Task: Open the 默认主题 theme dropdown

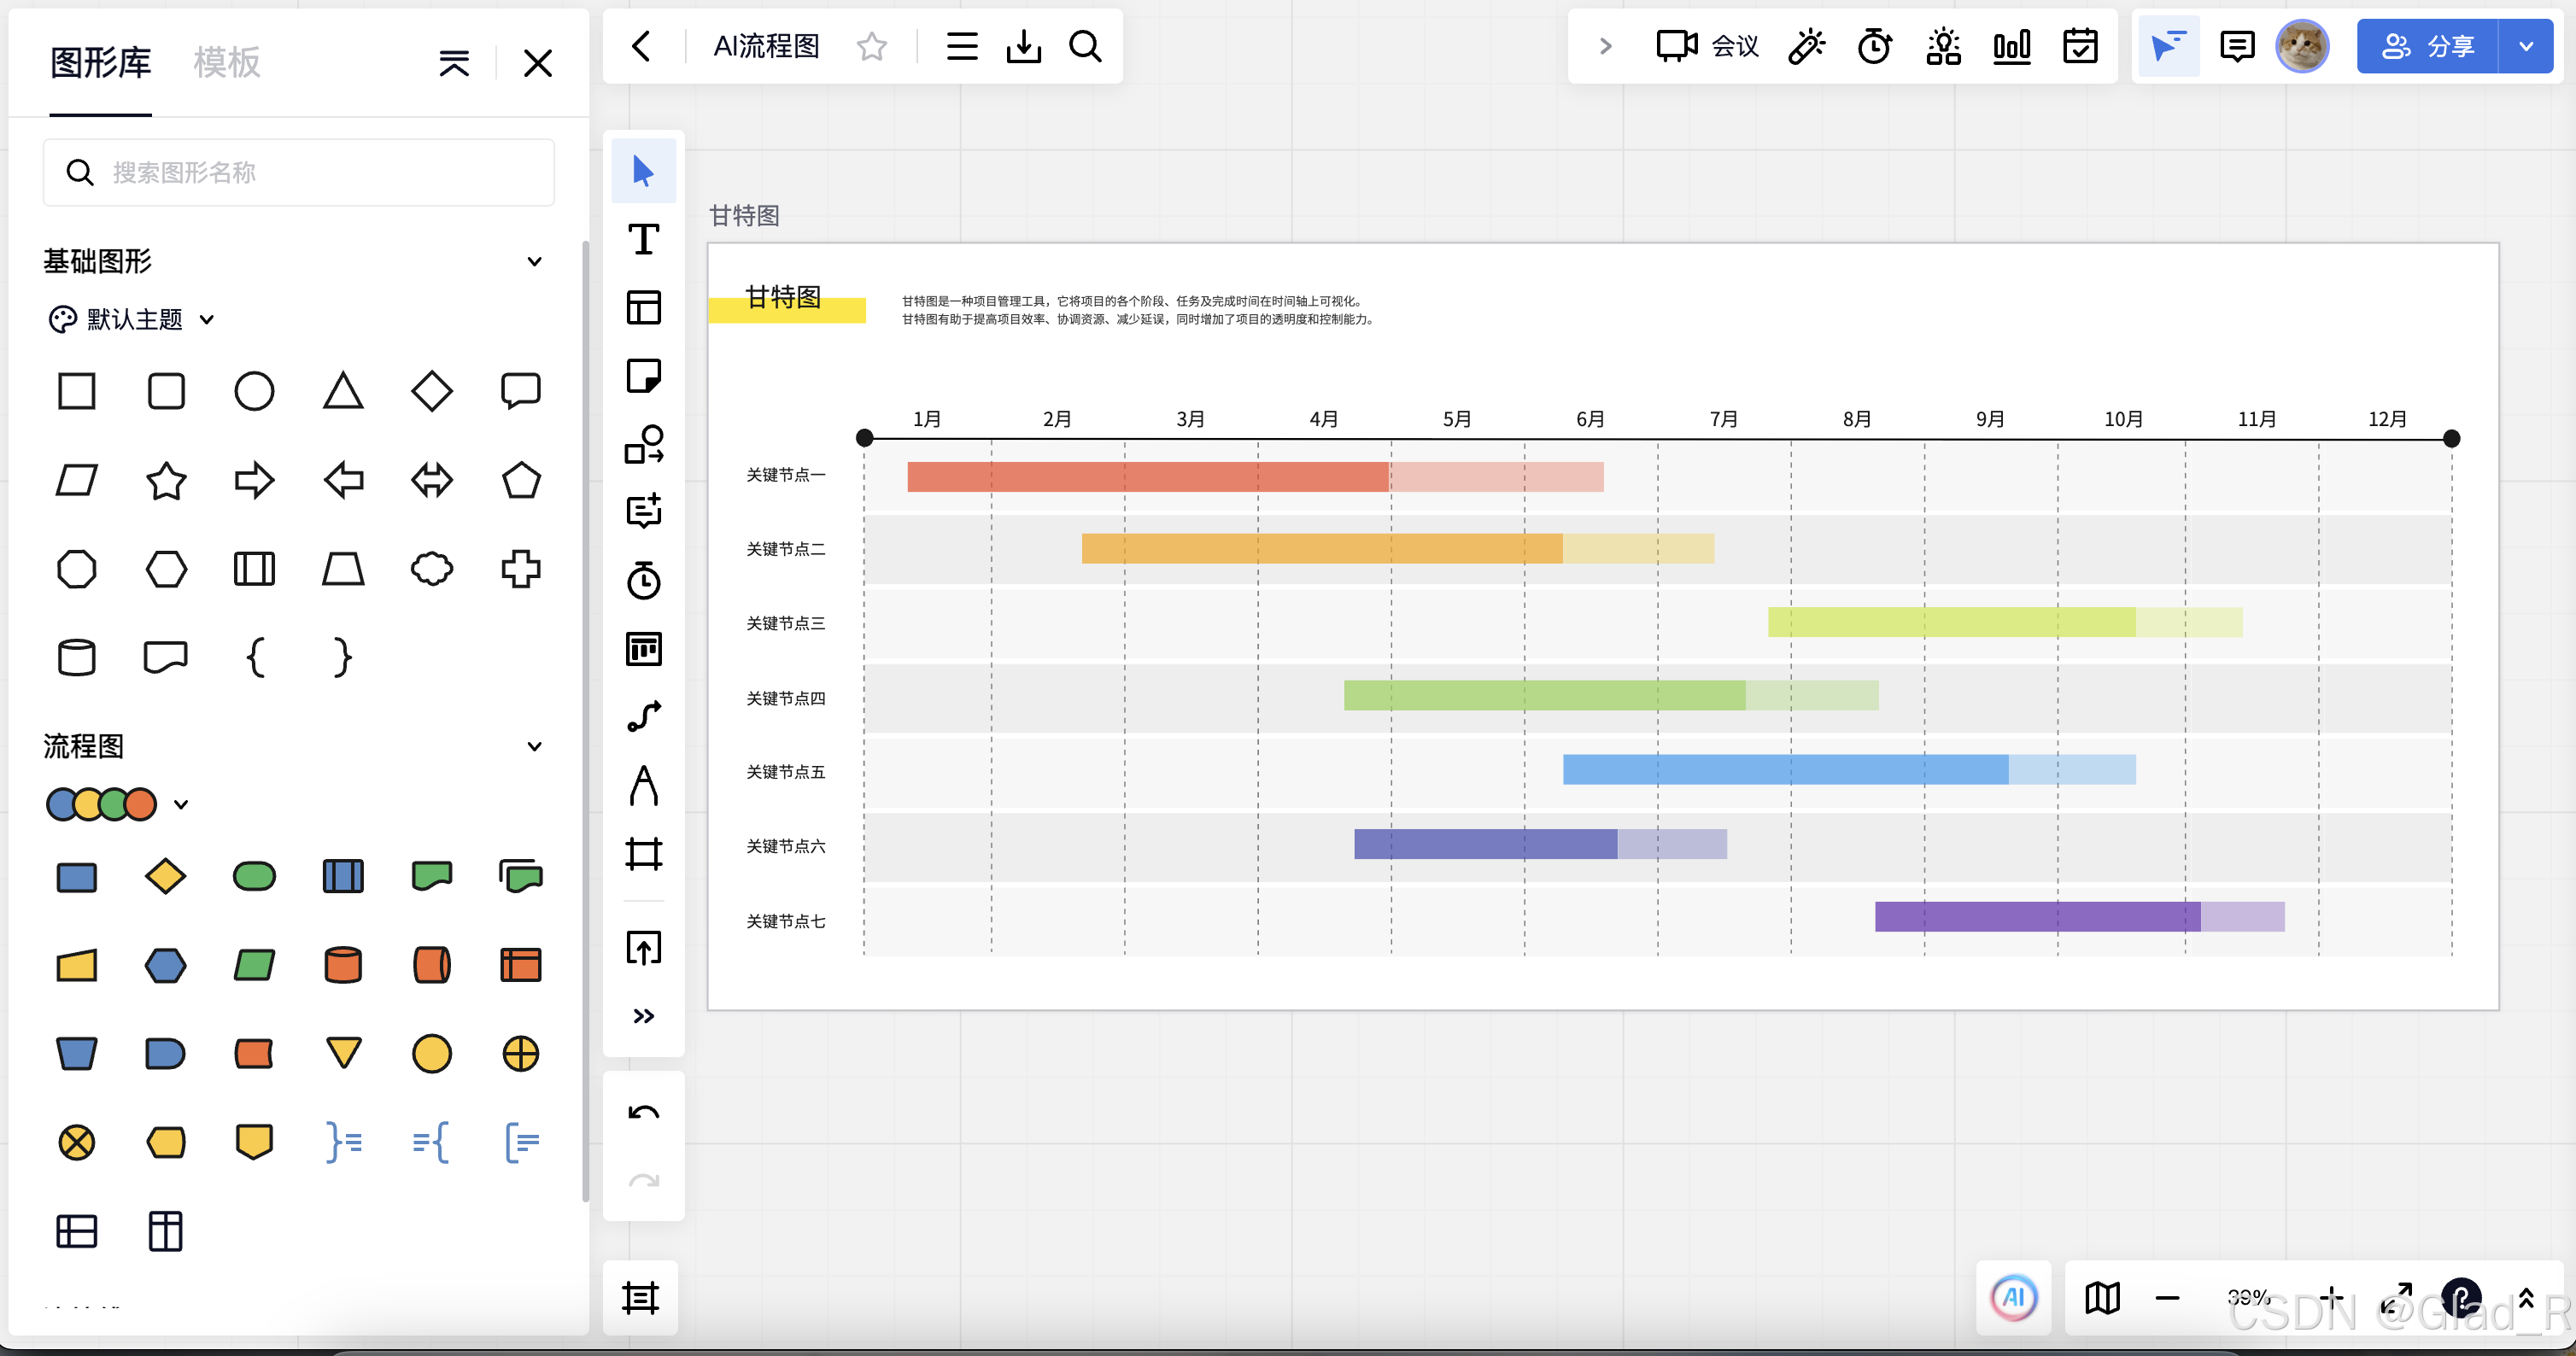Action: [133, 319]
